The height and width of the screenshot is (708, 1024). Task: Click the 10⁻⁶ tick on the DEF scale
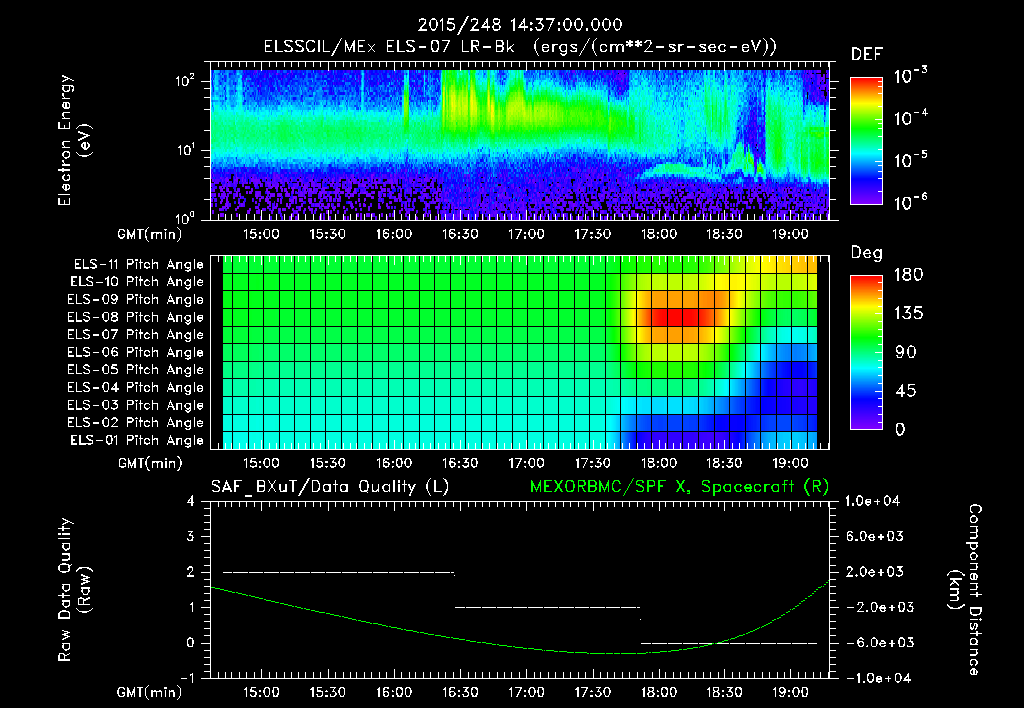pyautogui.click(x=910, y=202)
